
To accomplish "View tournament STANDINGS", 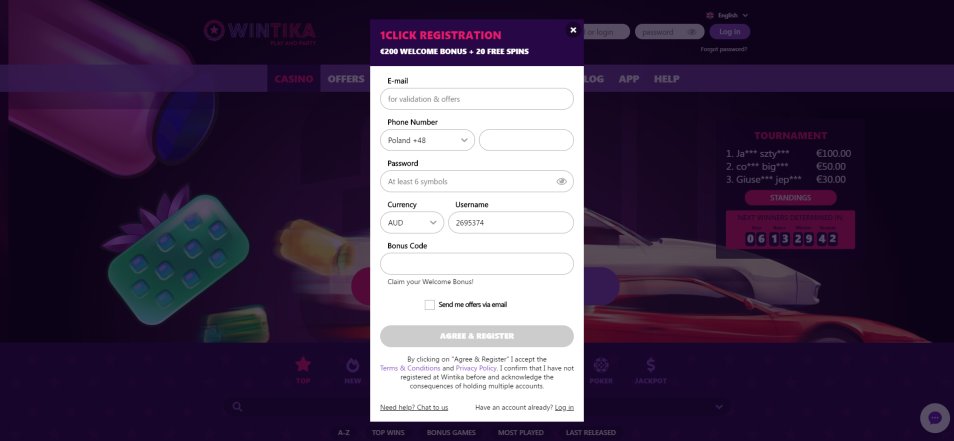I will click(790, 198).
